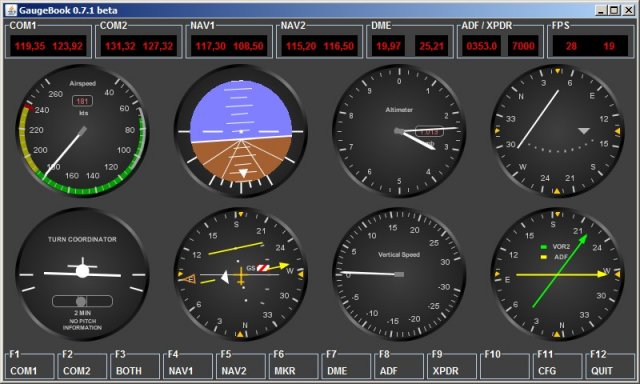The image size is (640, 384).
Task: Click the F1 COM1 button
Action: (29, 366)
